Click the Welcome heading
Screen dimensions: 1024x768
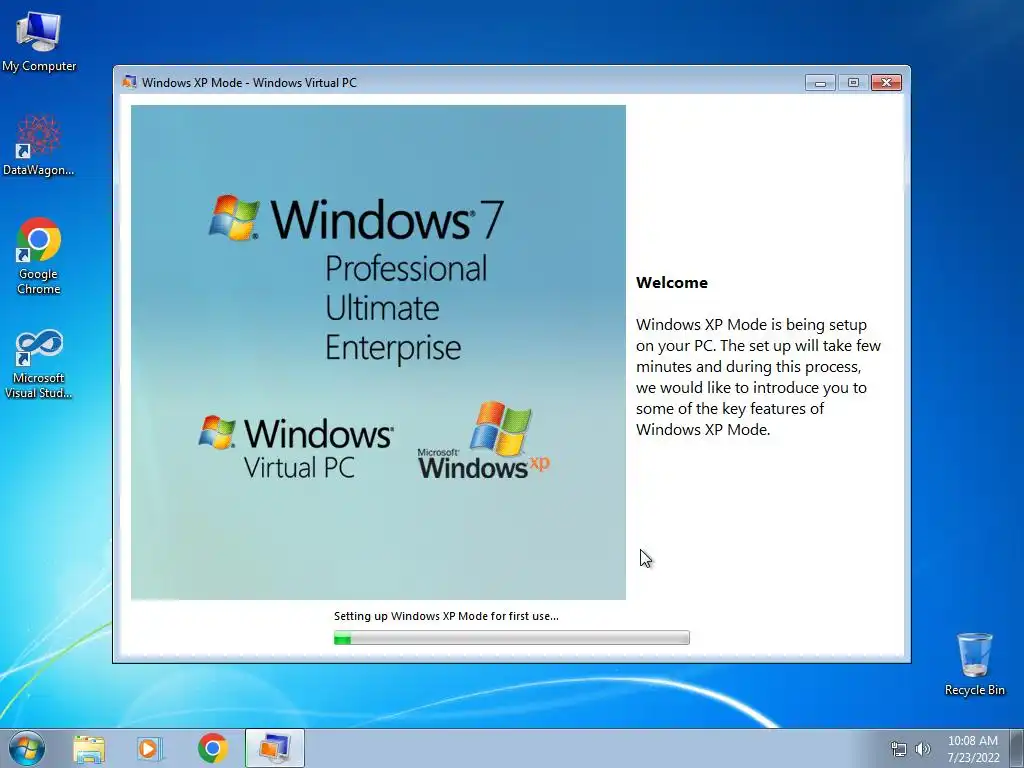click(x=672, y=283)
